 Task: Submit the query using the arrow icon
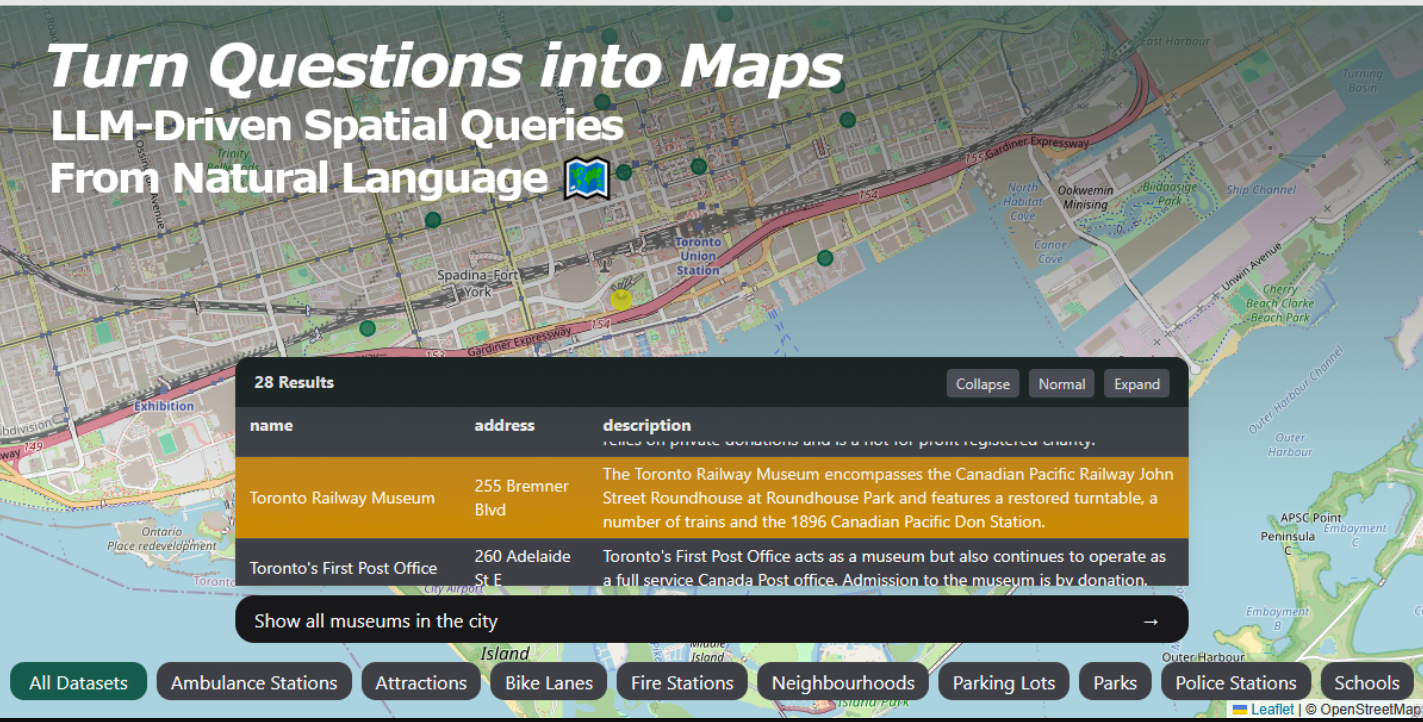pyautogui.click(x=1150, y=619)
